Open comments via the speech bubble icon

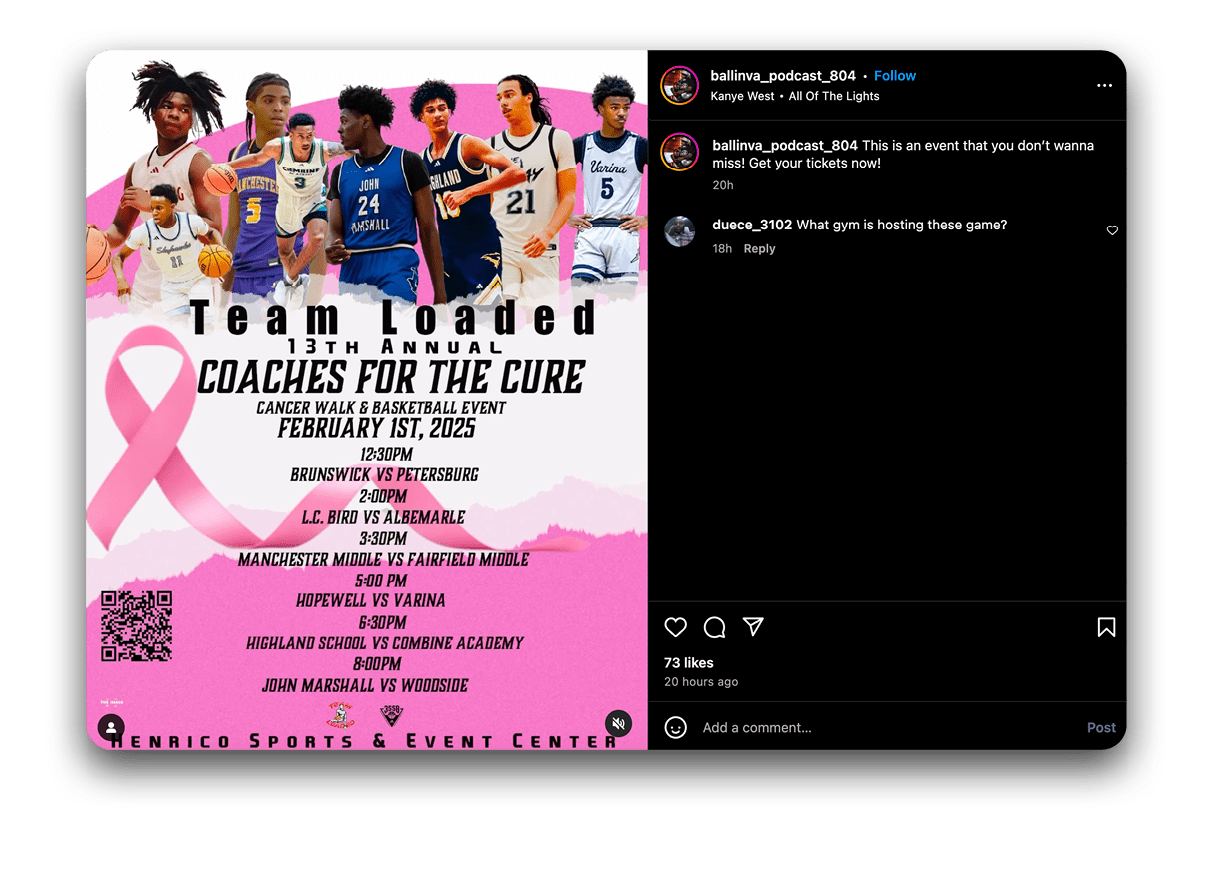714,627
